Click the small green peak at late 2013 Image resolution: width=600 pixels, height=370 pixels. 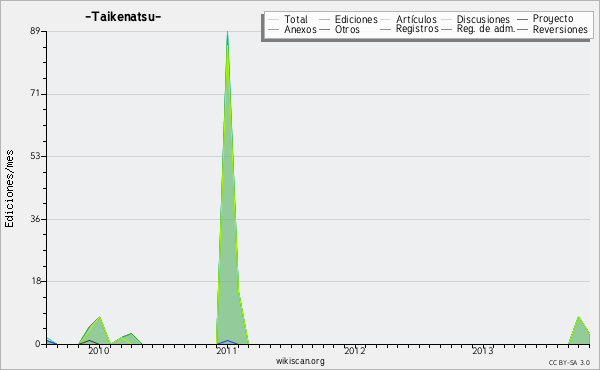click(x=579, y=332)
